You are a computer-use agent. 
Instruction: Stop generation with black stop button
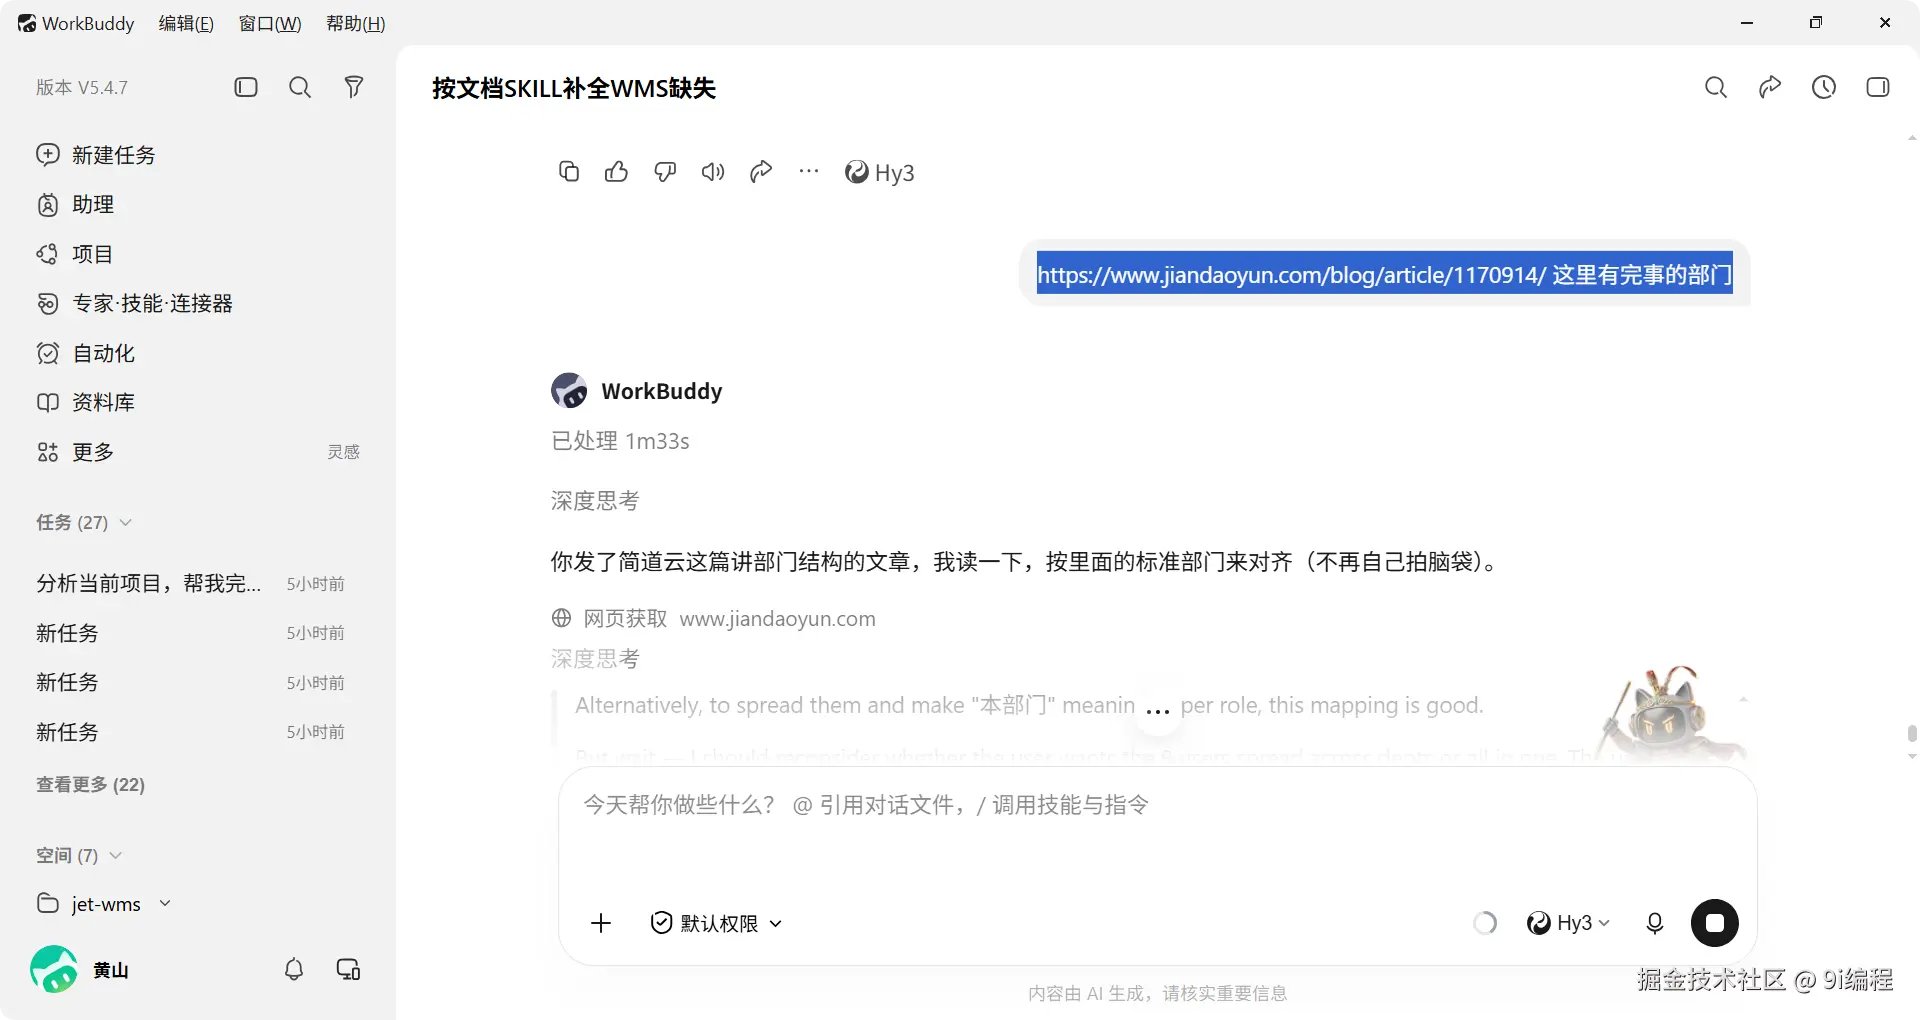pos(1715,923)
